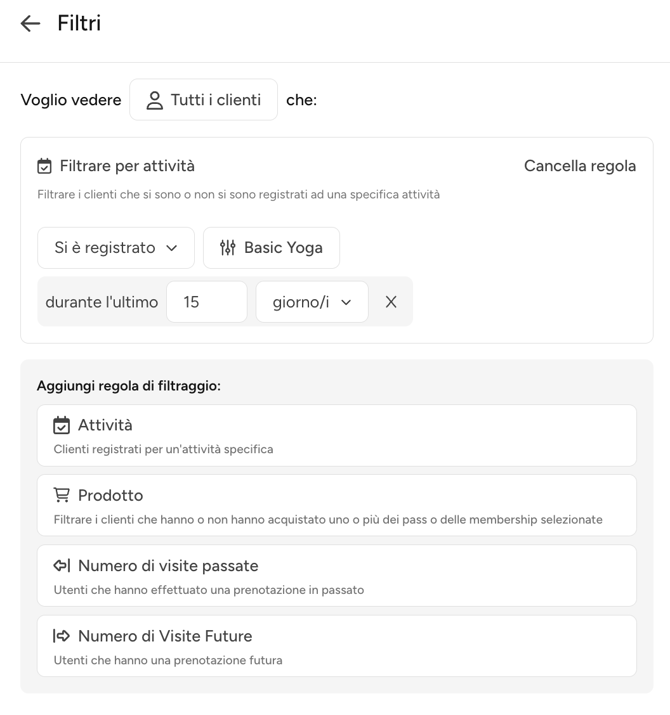The image size is (670, 715).
Task: Click the sliders icon in Basic Yoga button
Action: 228,248
